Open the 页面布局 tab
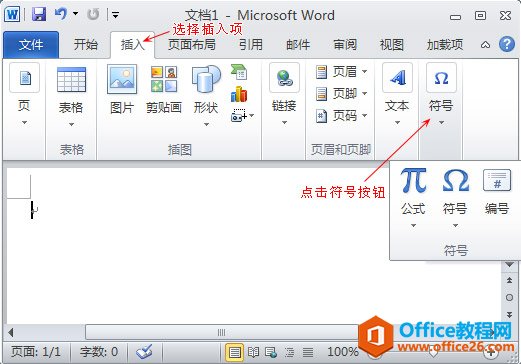 point(192,44)
